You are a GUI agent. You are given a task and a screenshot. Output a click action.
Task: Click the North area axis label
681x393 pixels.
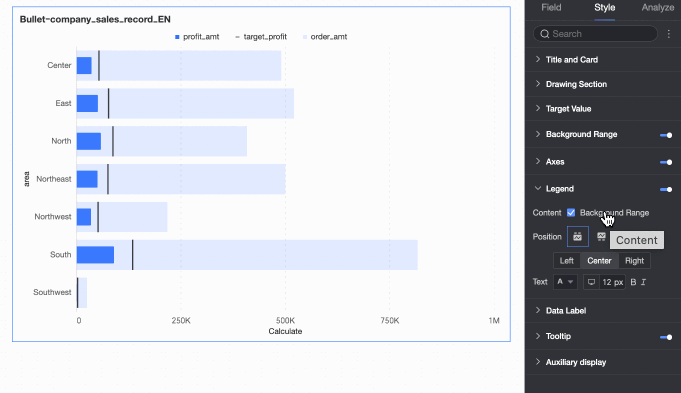61,141
